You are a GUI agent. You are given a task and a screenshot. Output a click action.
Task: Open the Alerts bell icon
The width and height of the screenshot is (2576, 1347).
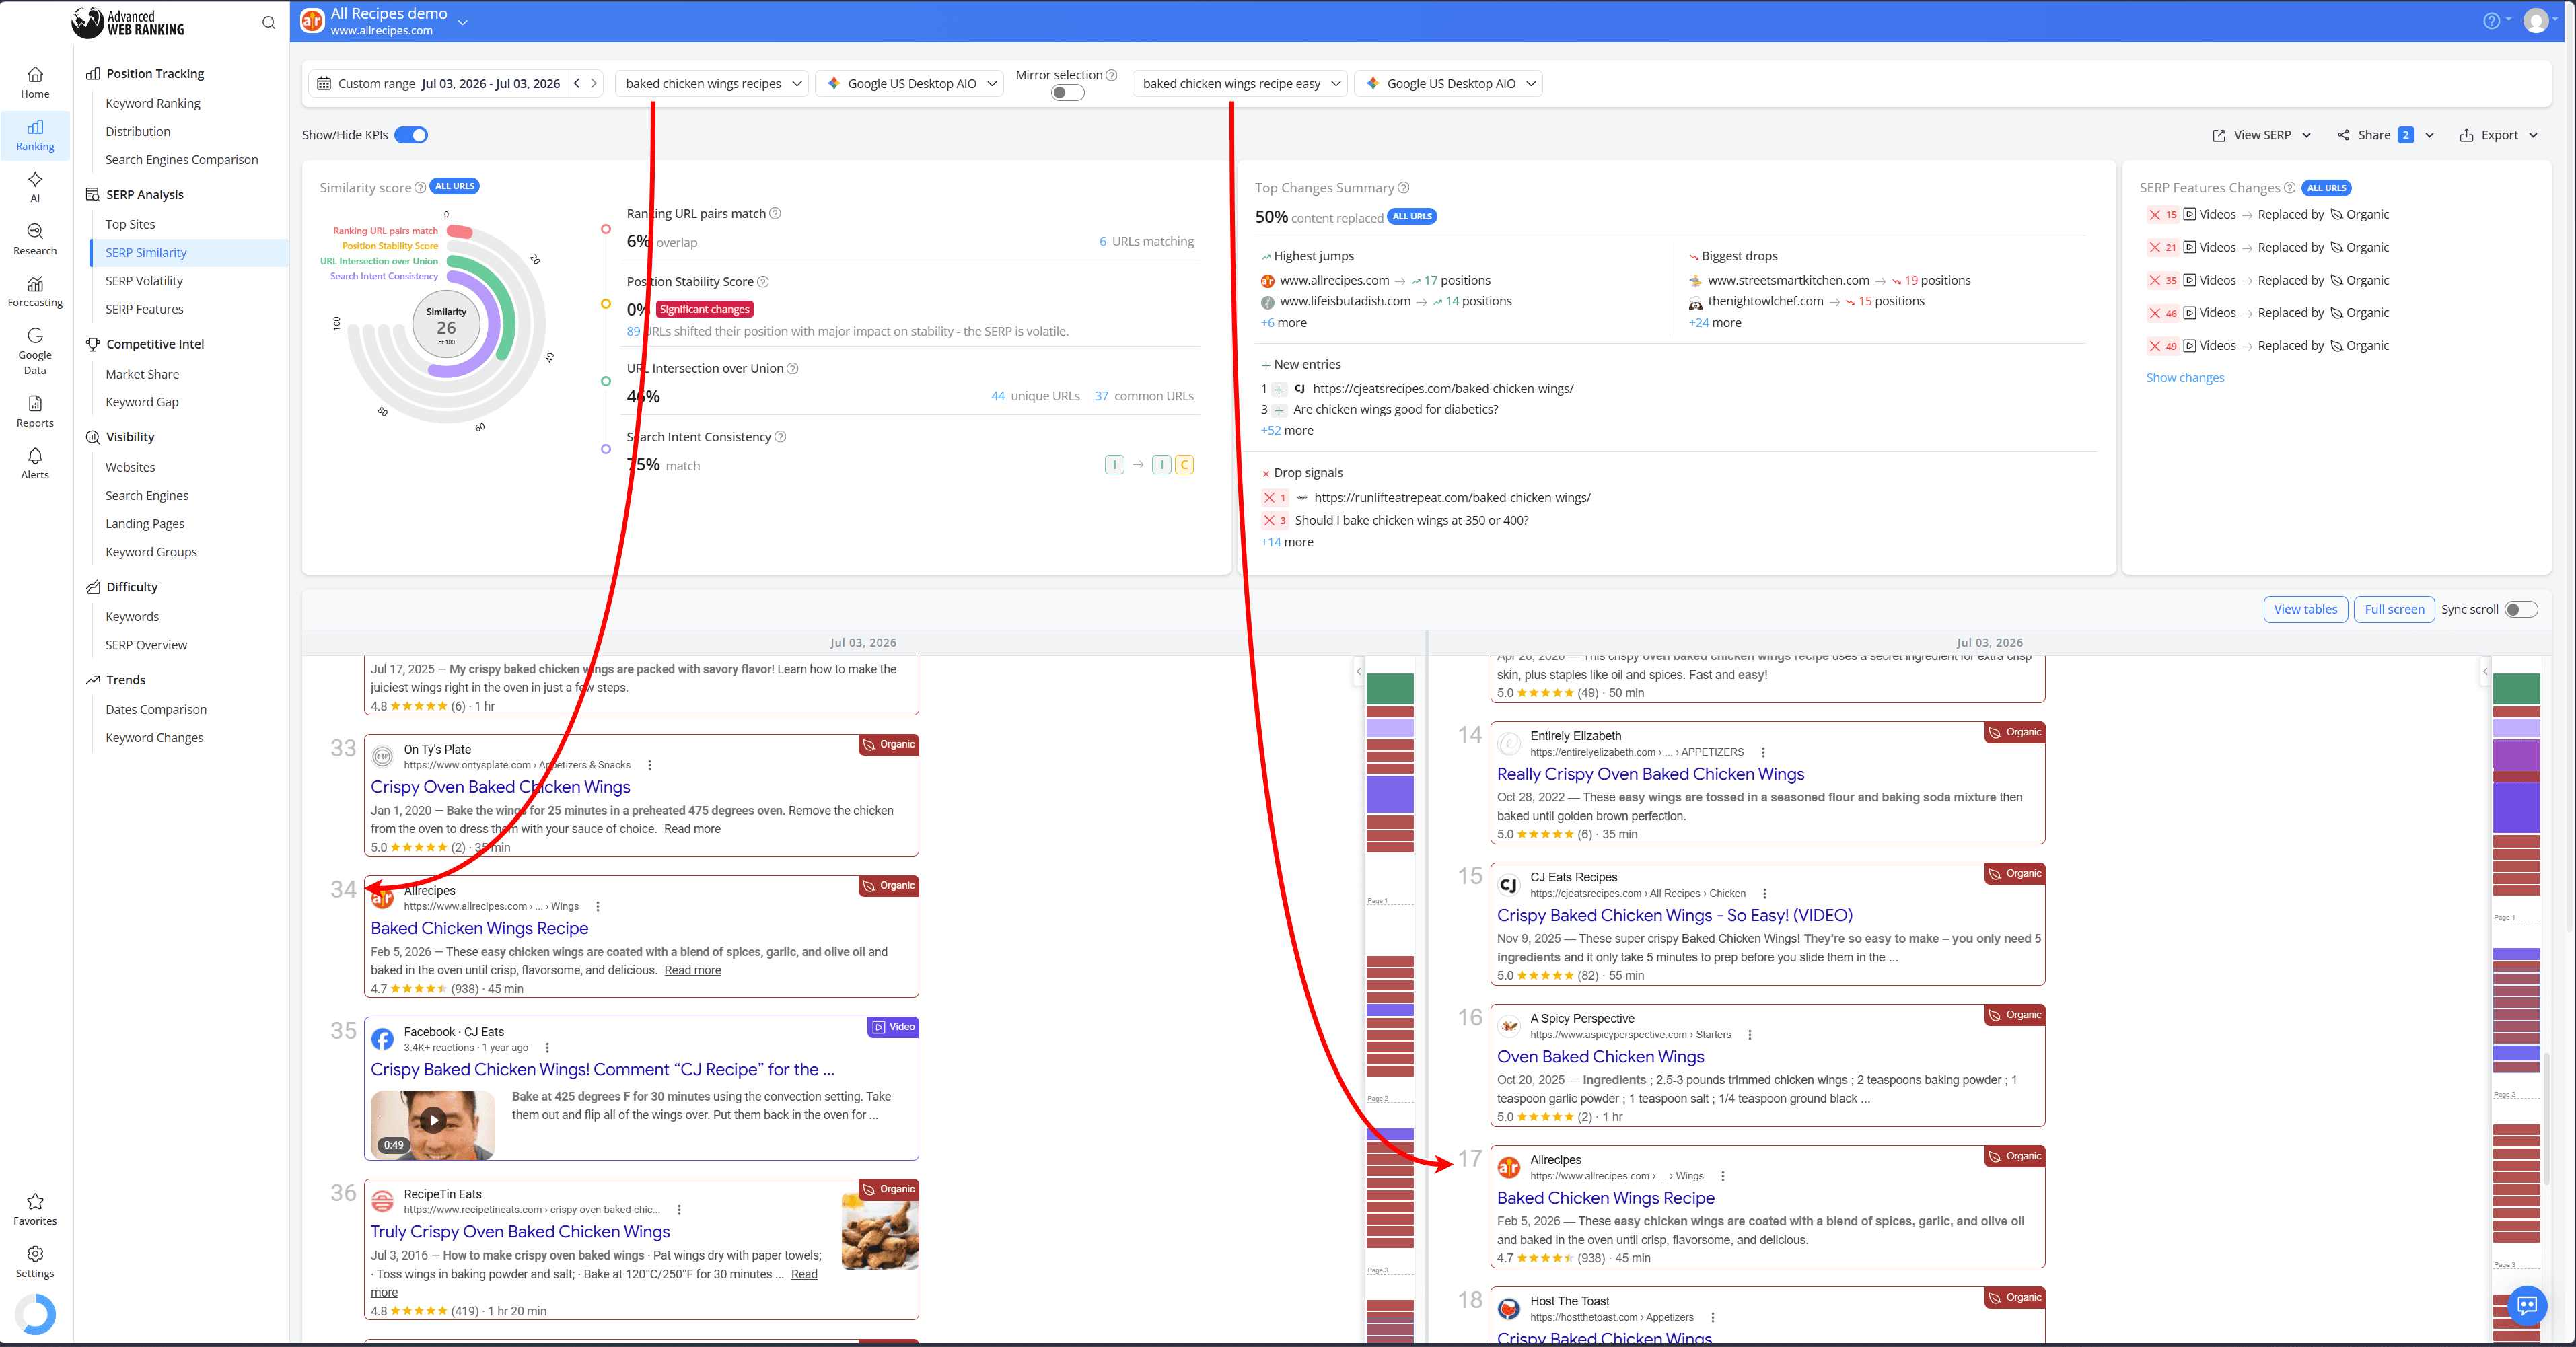[x=35, y=463]
